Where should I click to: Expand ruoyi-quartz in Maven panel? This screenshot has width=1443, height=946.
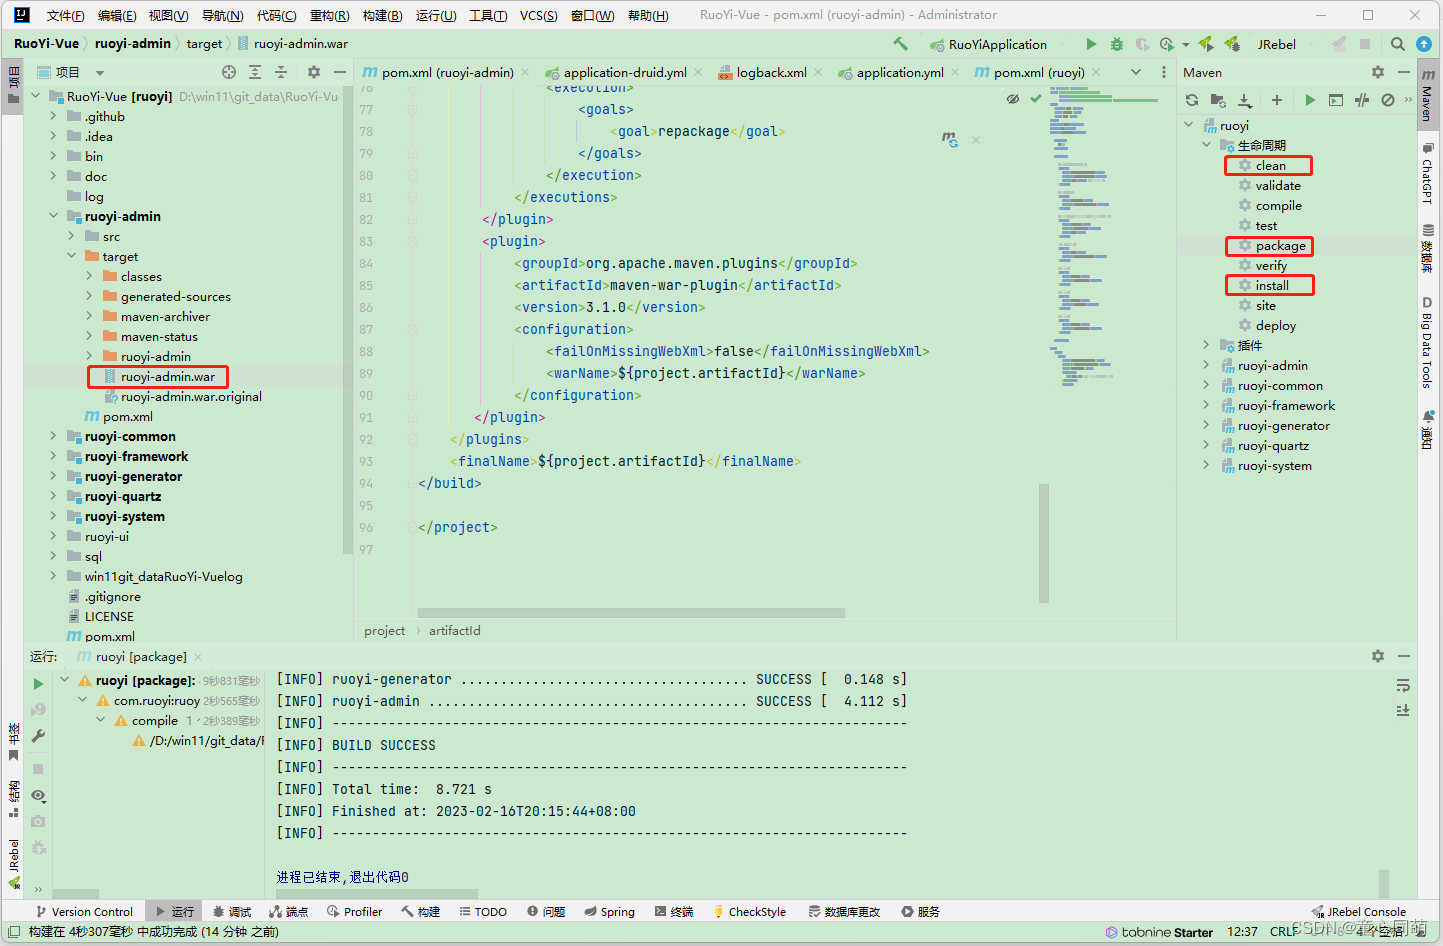[x=1207, y=445]
